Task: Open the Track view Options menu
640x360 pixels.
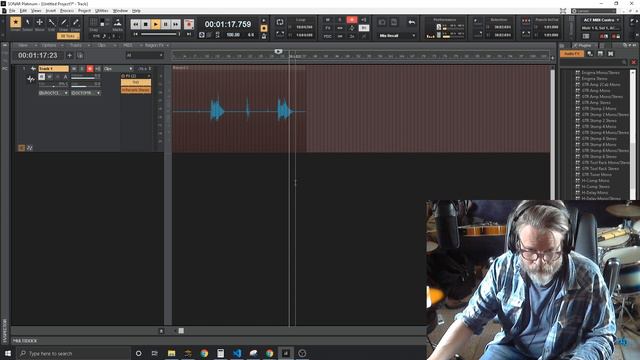Action: point(49,45)
